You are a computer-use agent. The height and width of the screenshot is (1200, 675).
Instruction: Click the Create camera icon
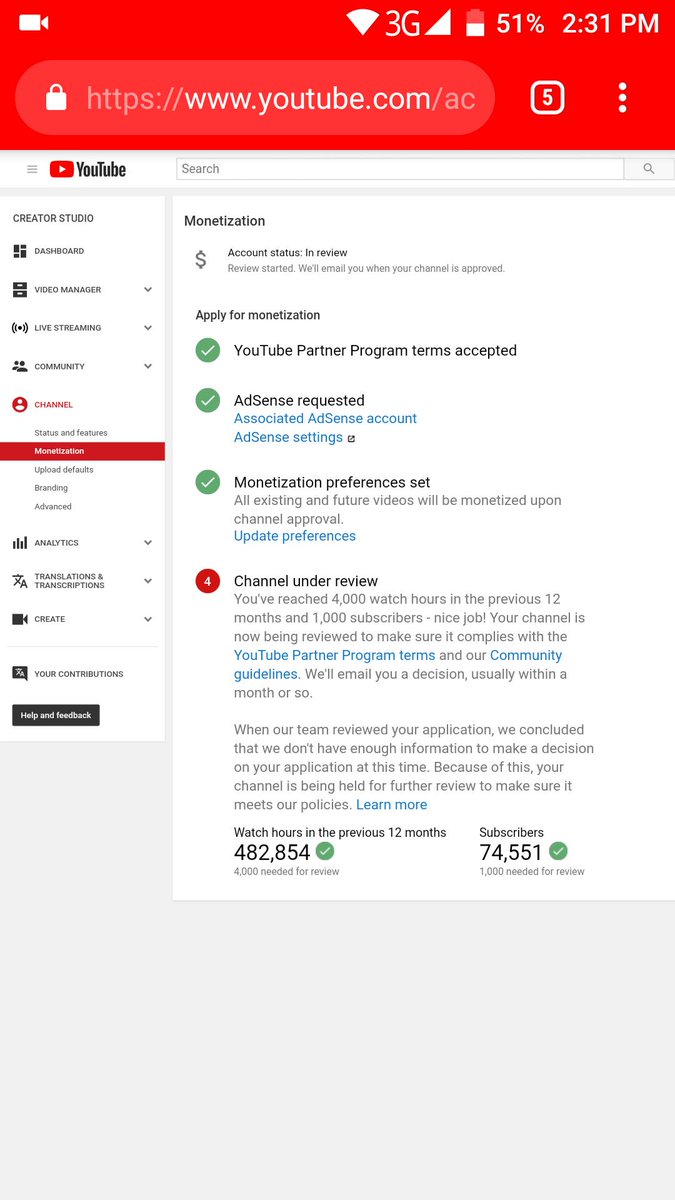(x=20, y=619)
